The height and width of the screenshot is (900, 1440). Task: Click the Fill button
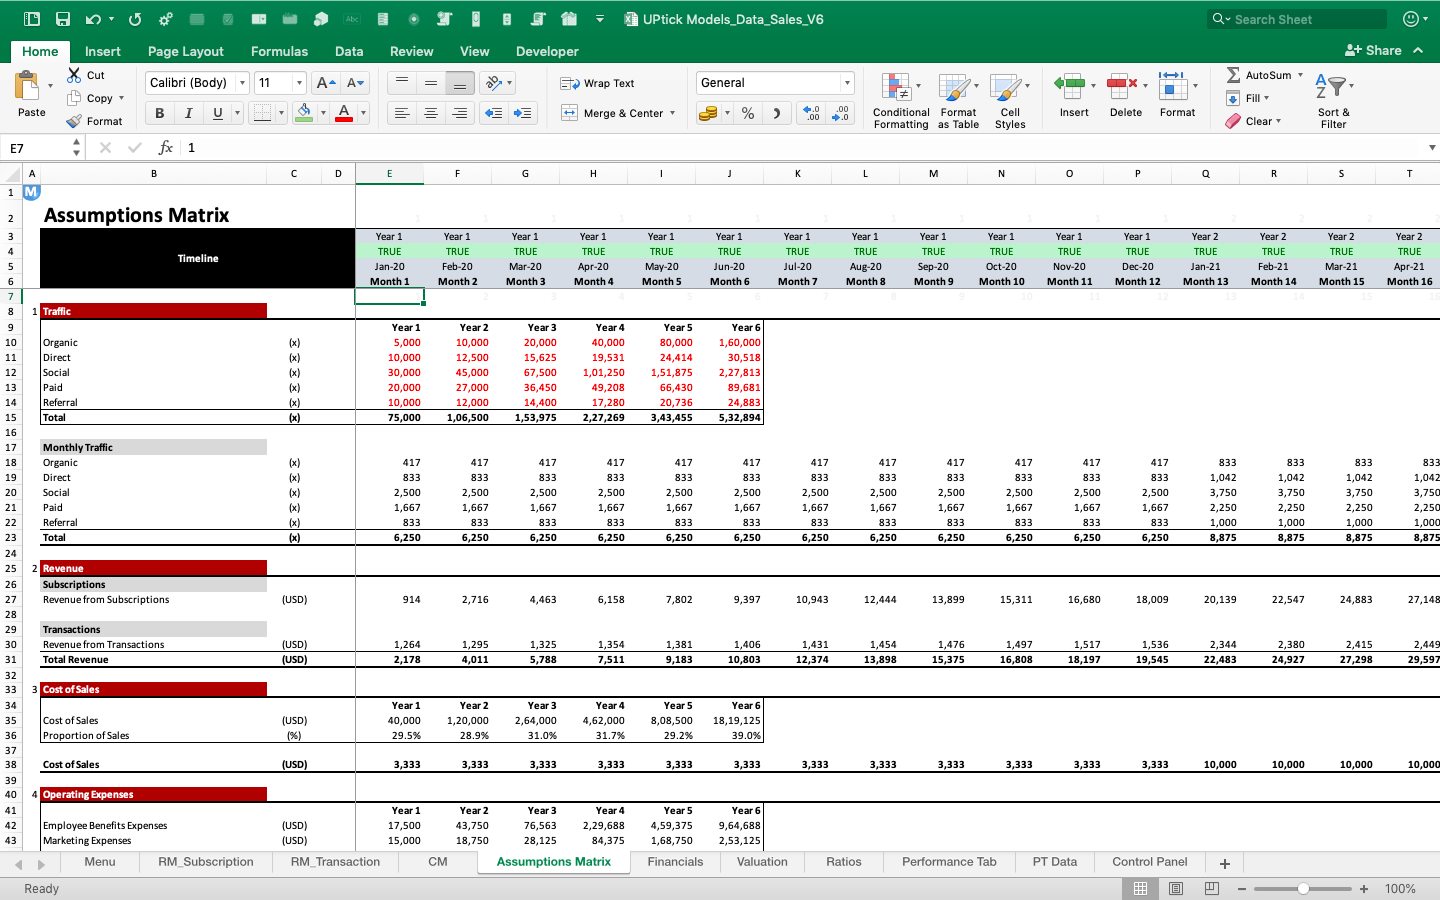tap(1247, 98)
